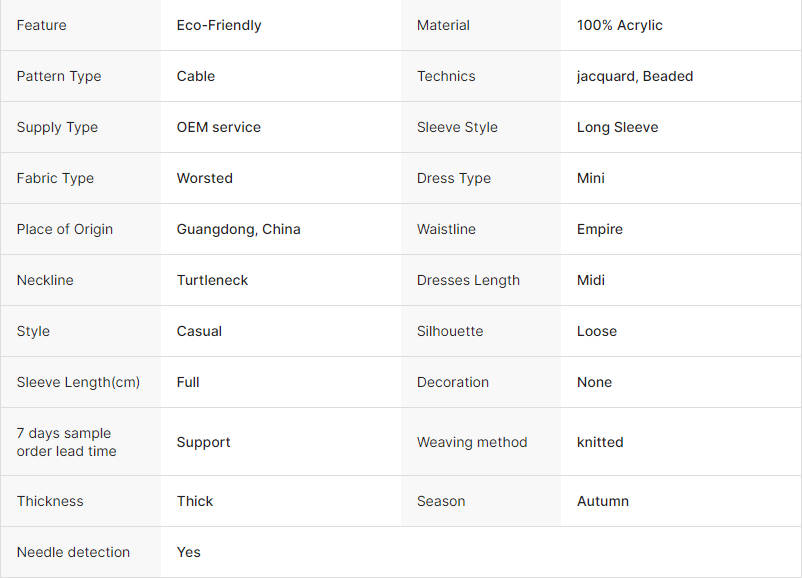Click the Loose silhouette value

[597, 331]
